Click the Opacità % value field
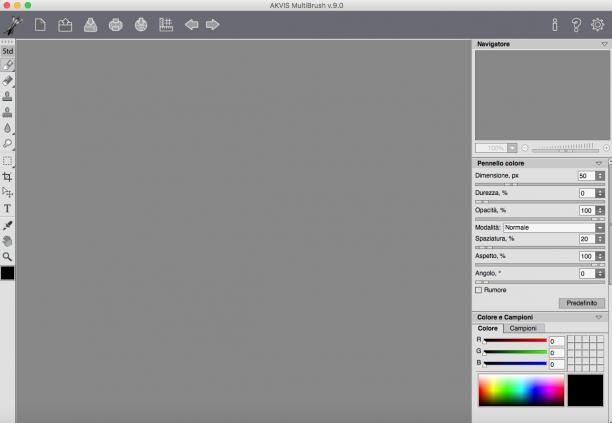This screenshot has height=423, width=612. (586, 210)
